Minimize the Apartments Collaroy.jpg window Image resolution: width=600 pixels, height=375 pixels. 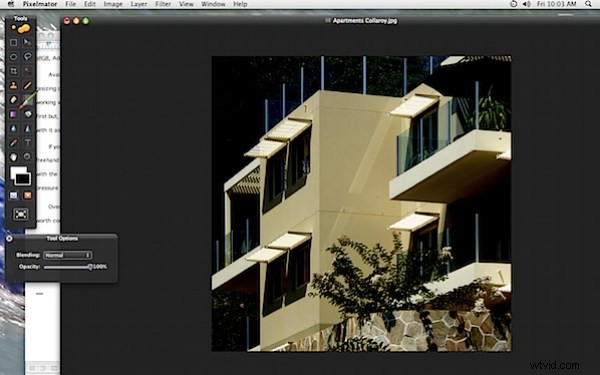click(76, 21)
